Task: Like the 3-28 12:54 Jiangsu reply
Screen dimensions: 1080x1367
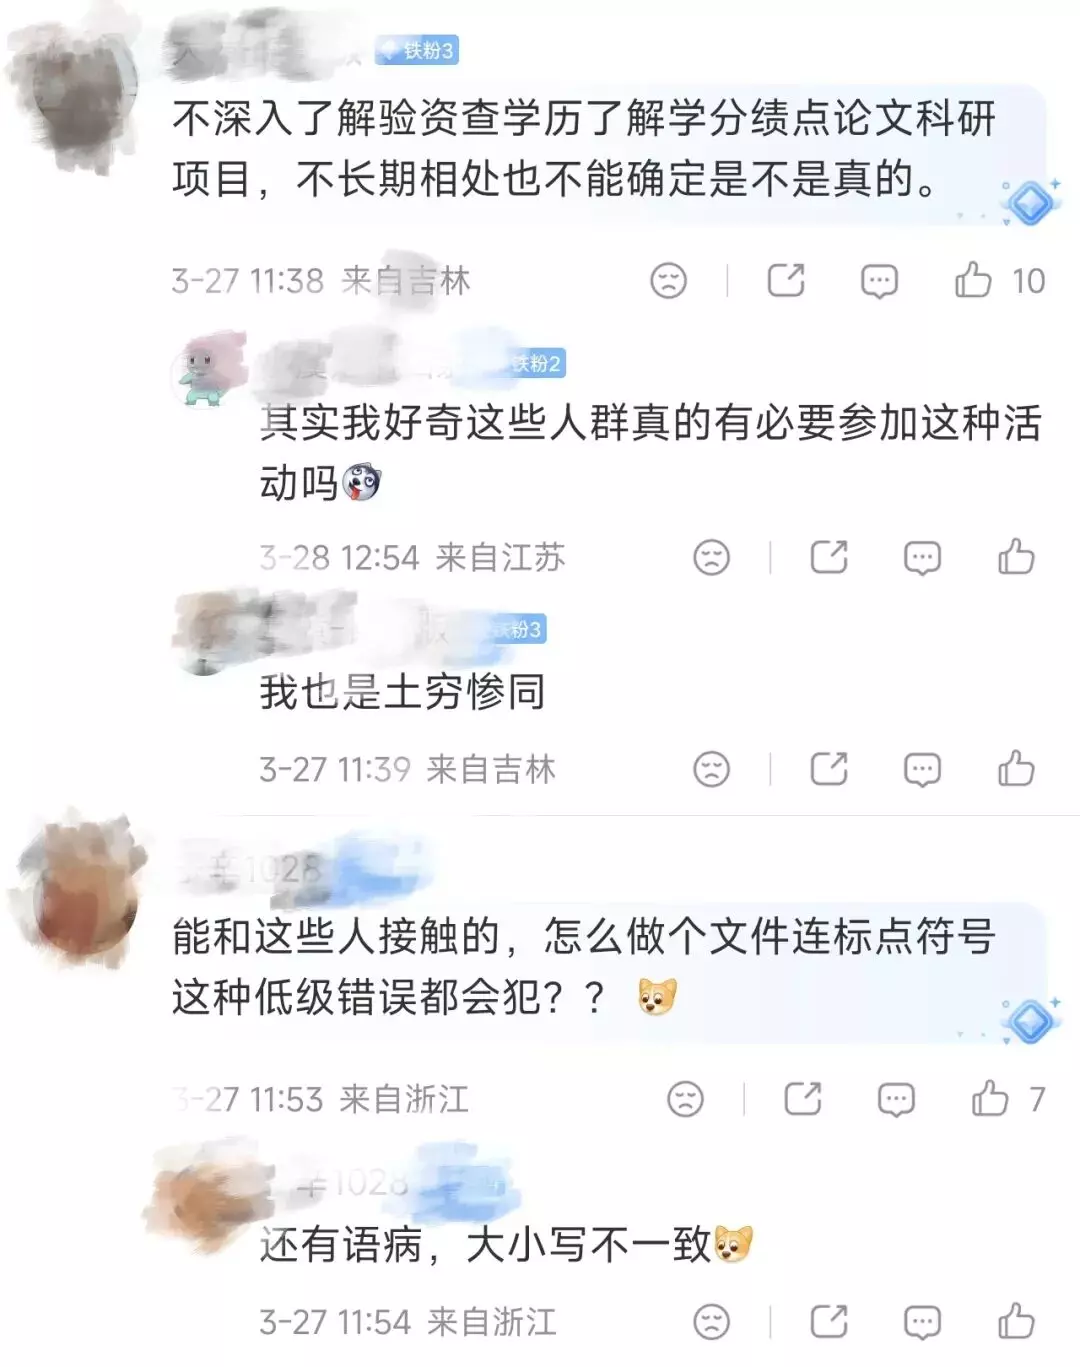Action: tap(1016, 556)
